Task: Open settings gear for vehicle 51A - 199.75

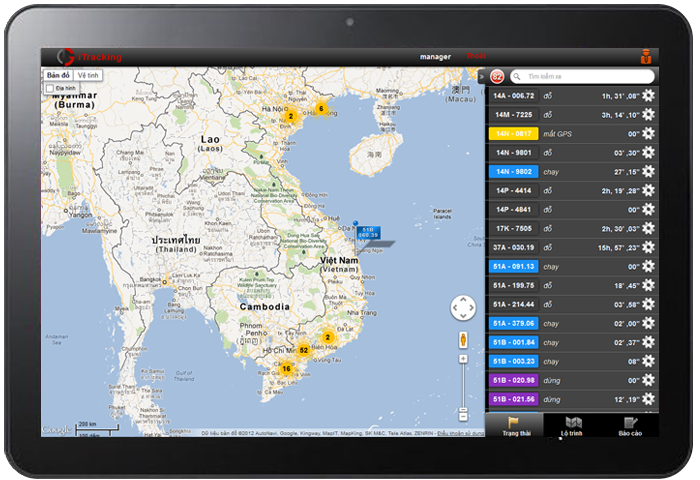Action: coord(648,285)
